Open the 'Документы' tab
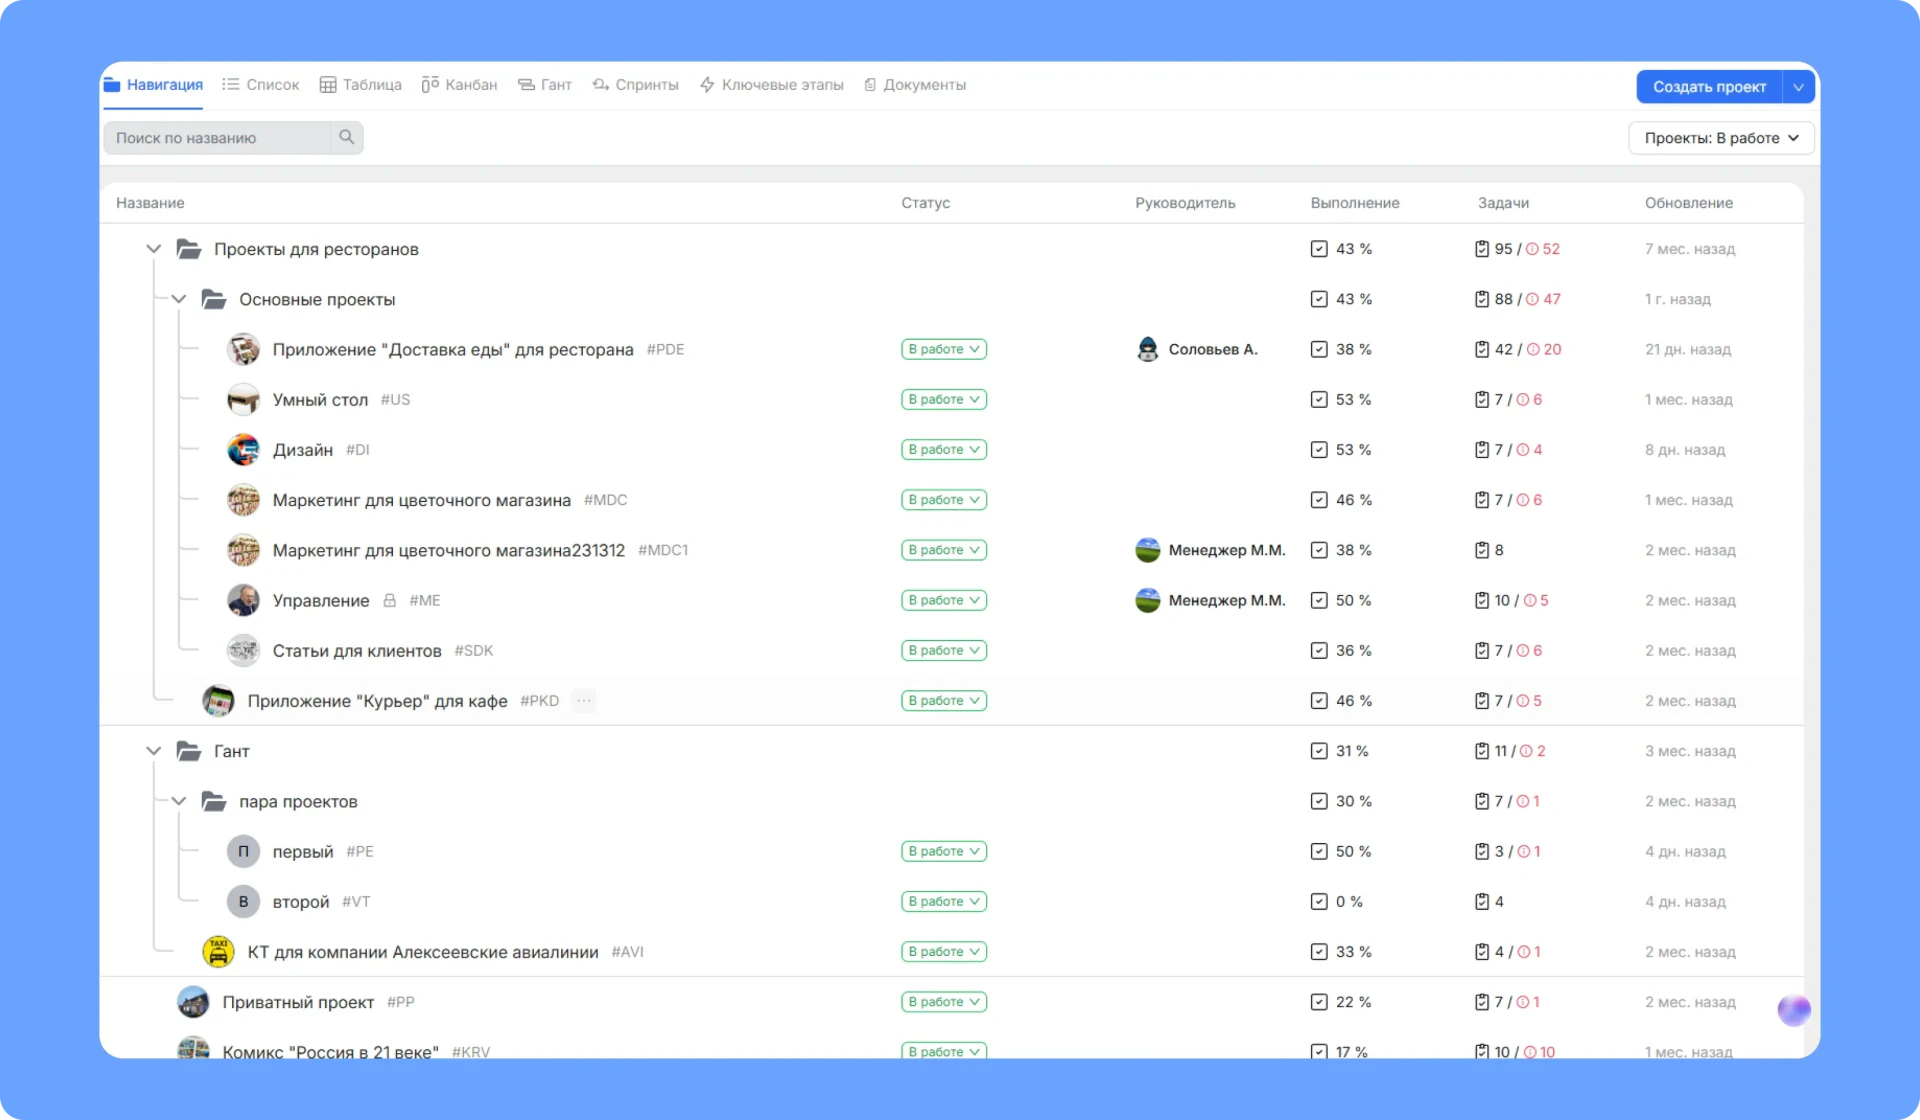Viewport: 1920px width, 1120px height. point(915,85)
